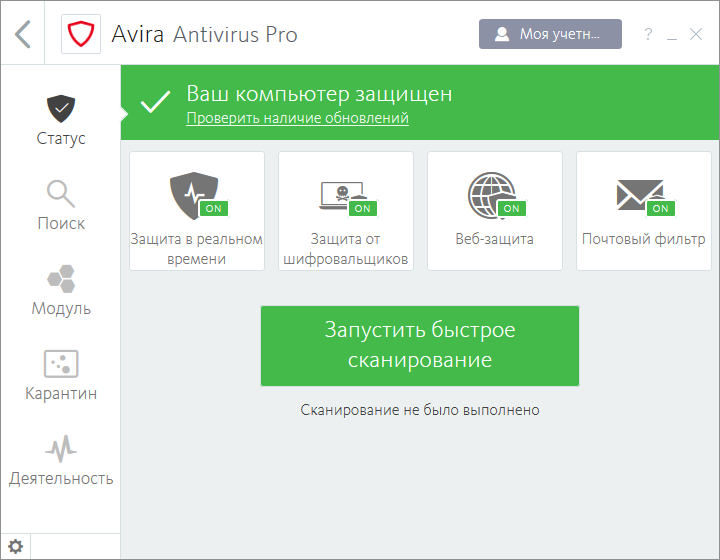Click Проверить наличие обновлений link
Screen dimensions: 720x560
point(298,118)
